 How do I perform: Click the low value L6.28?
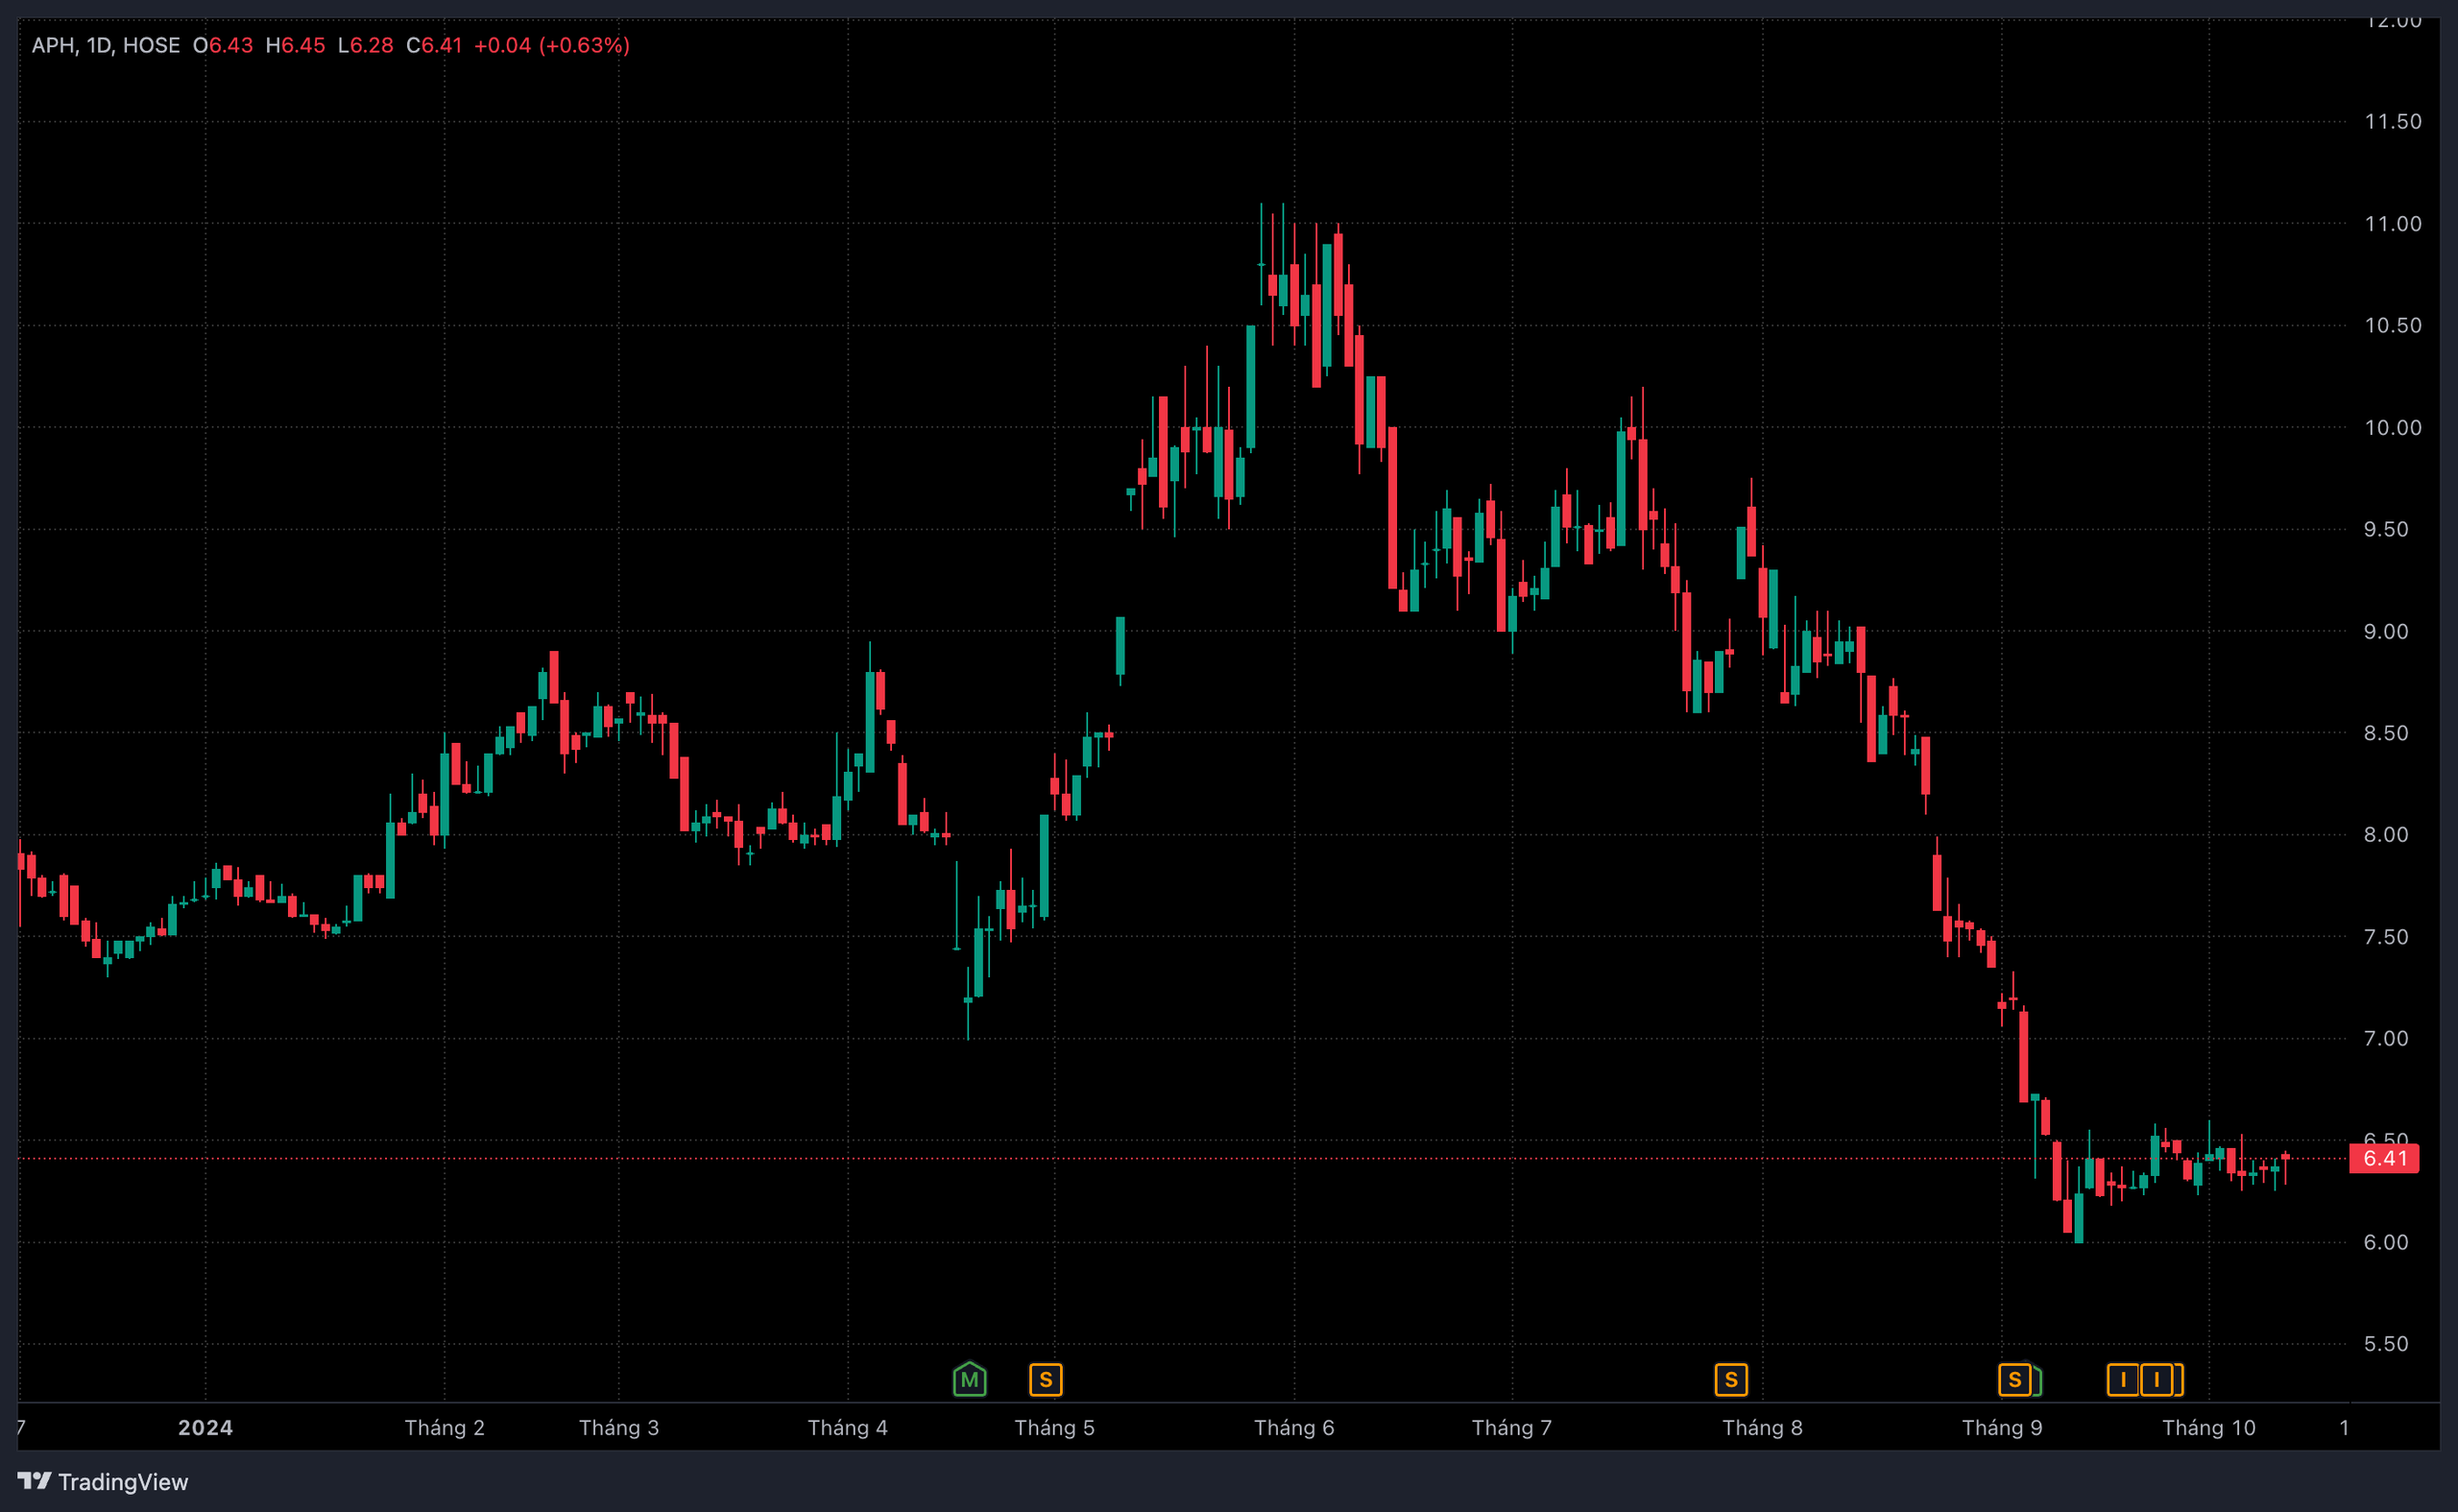pos(365,45)
